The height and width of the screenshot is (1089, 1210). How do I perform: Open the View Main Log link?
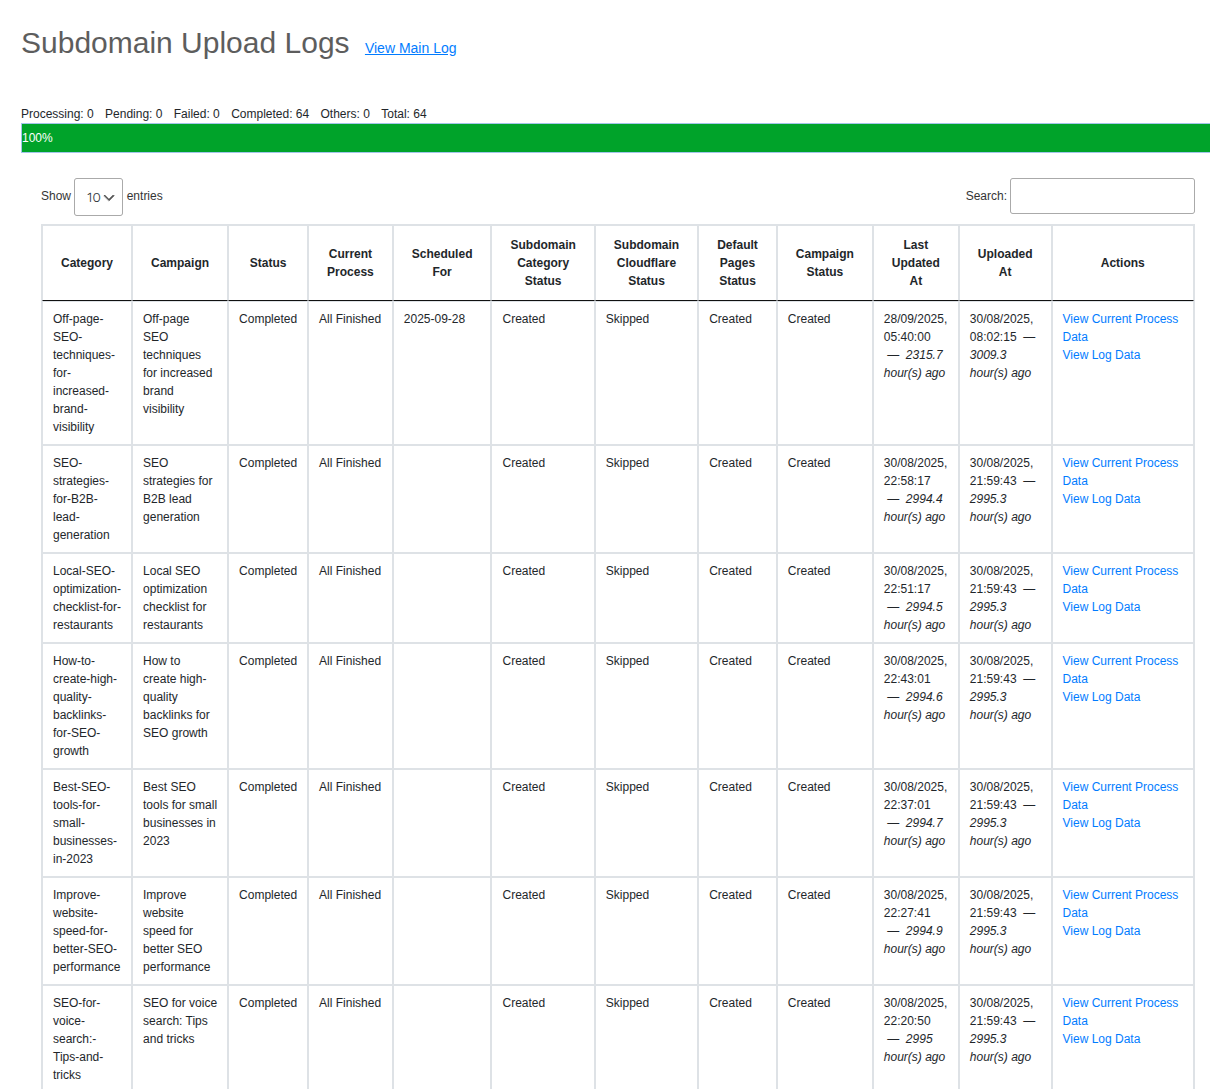tap(410, 48)
